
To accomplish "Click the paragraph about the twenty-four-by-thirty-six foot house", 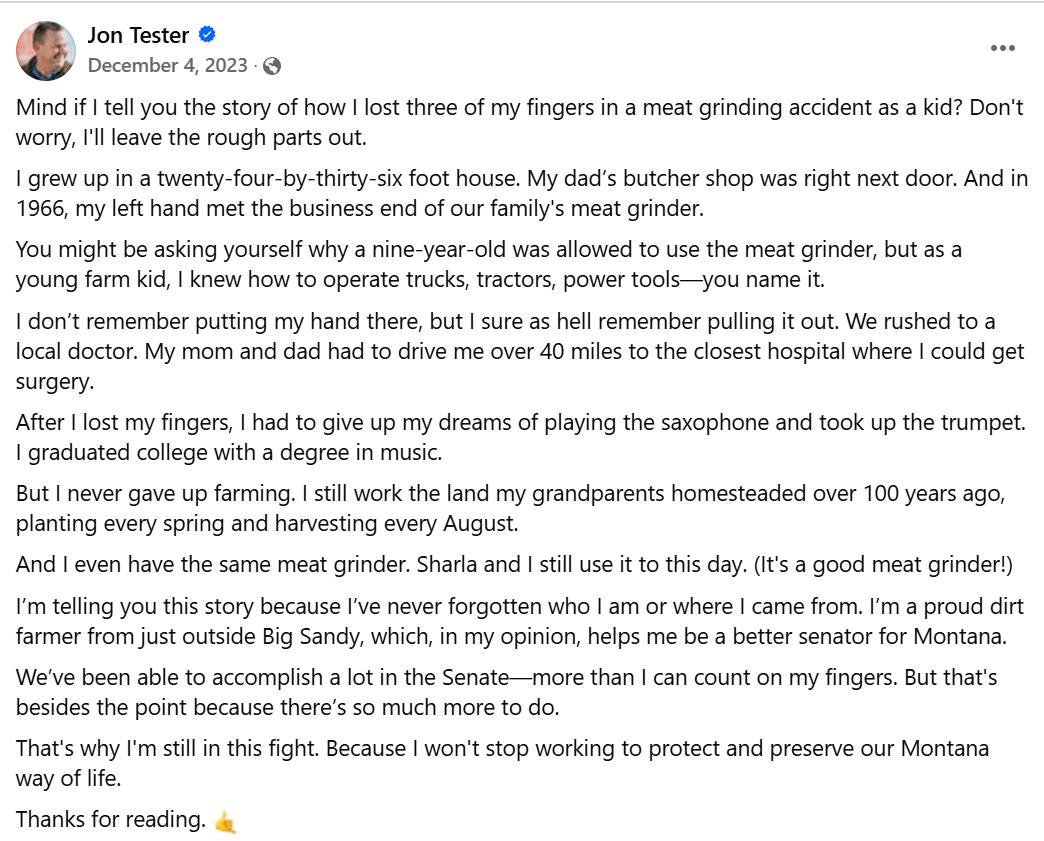I will coord(522,193).
